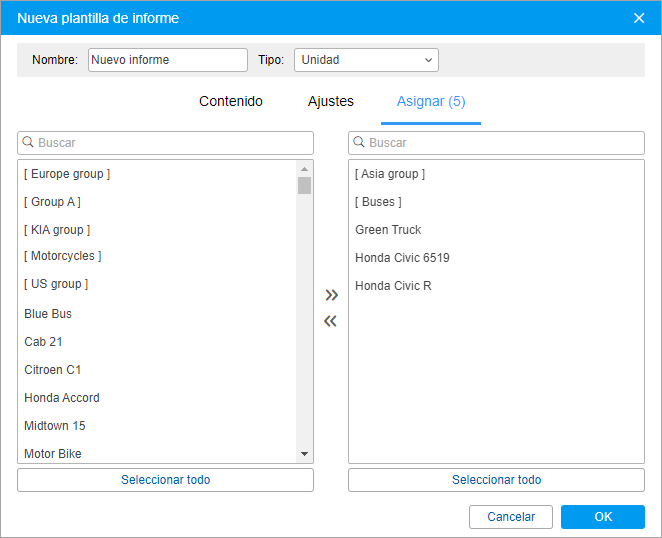The image size is (662, 538).
Task: Select the Asignar (5) tab
Action: click(x=431, y=101)
